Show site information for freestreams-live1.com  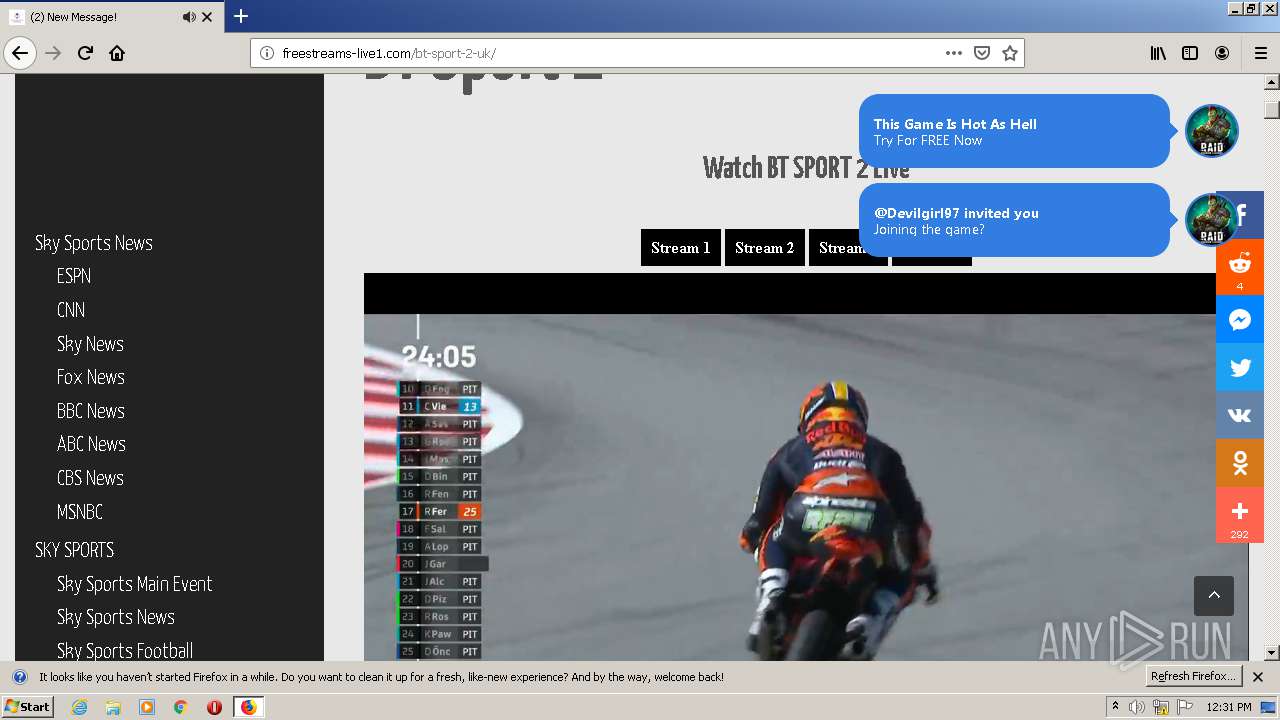coord(267,53)
